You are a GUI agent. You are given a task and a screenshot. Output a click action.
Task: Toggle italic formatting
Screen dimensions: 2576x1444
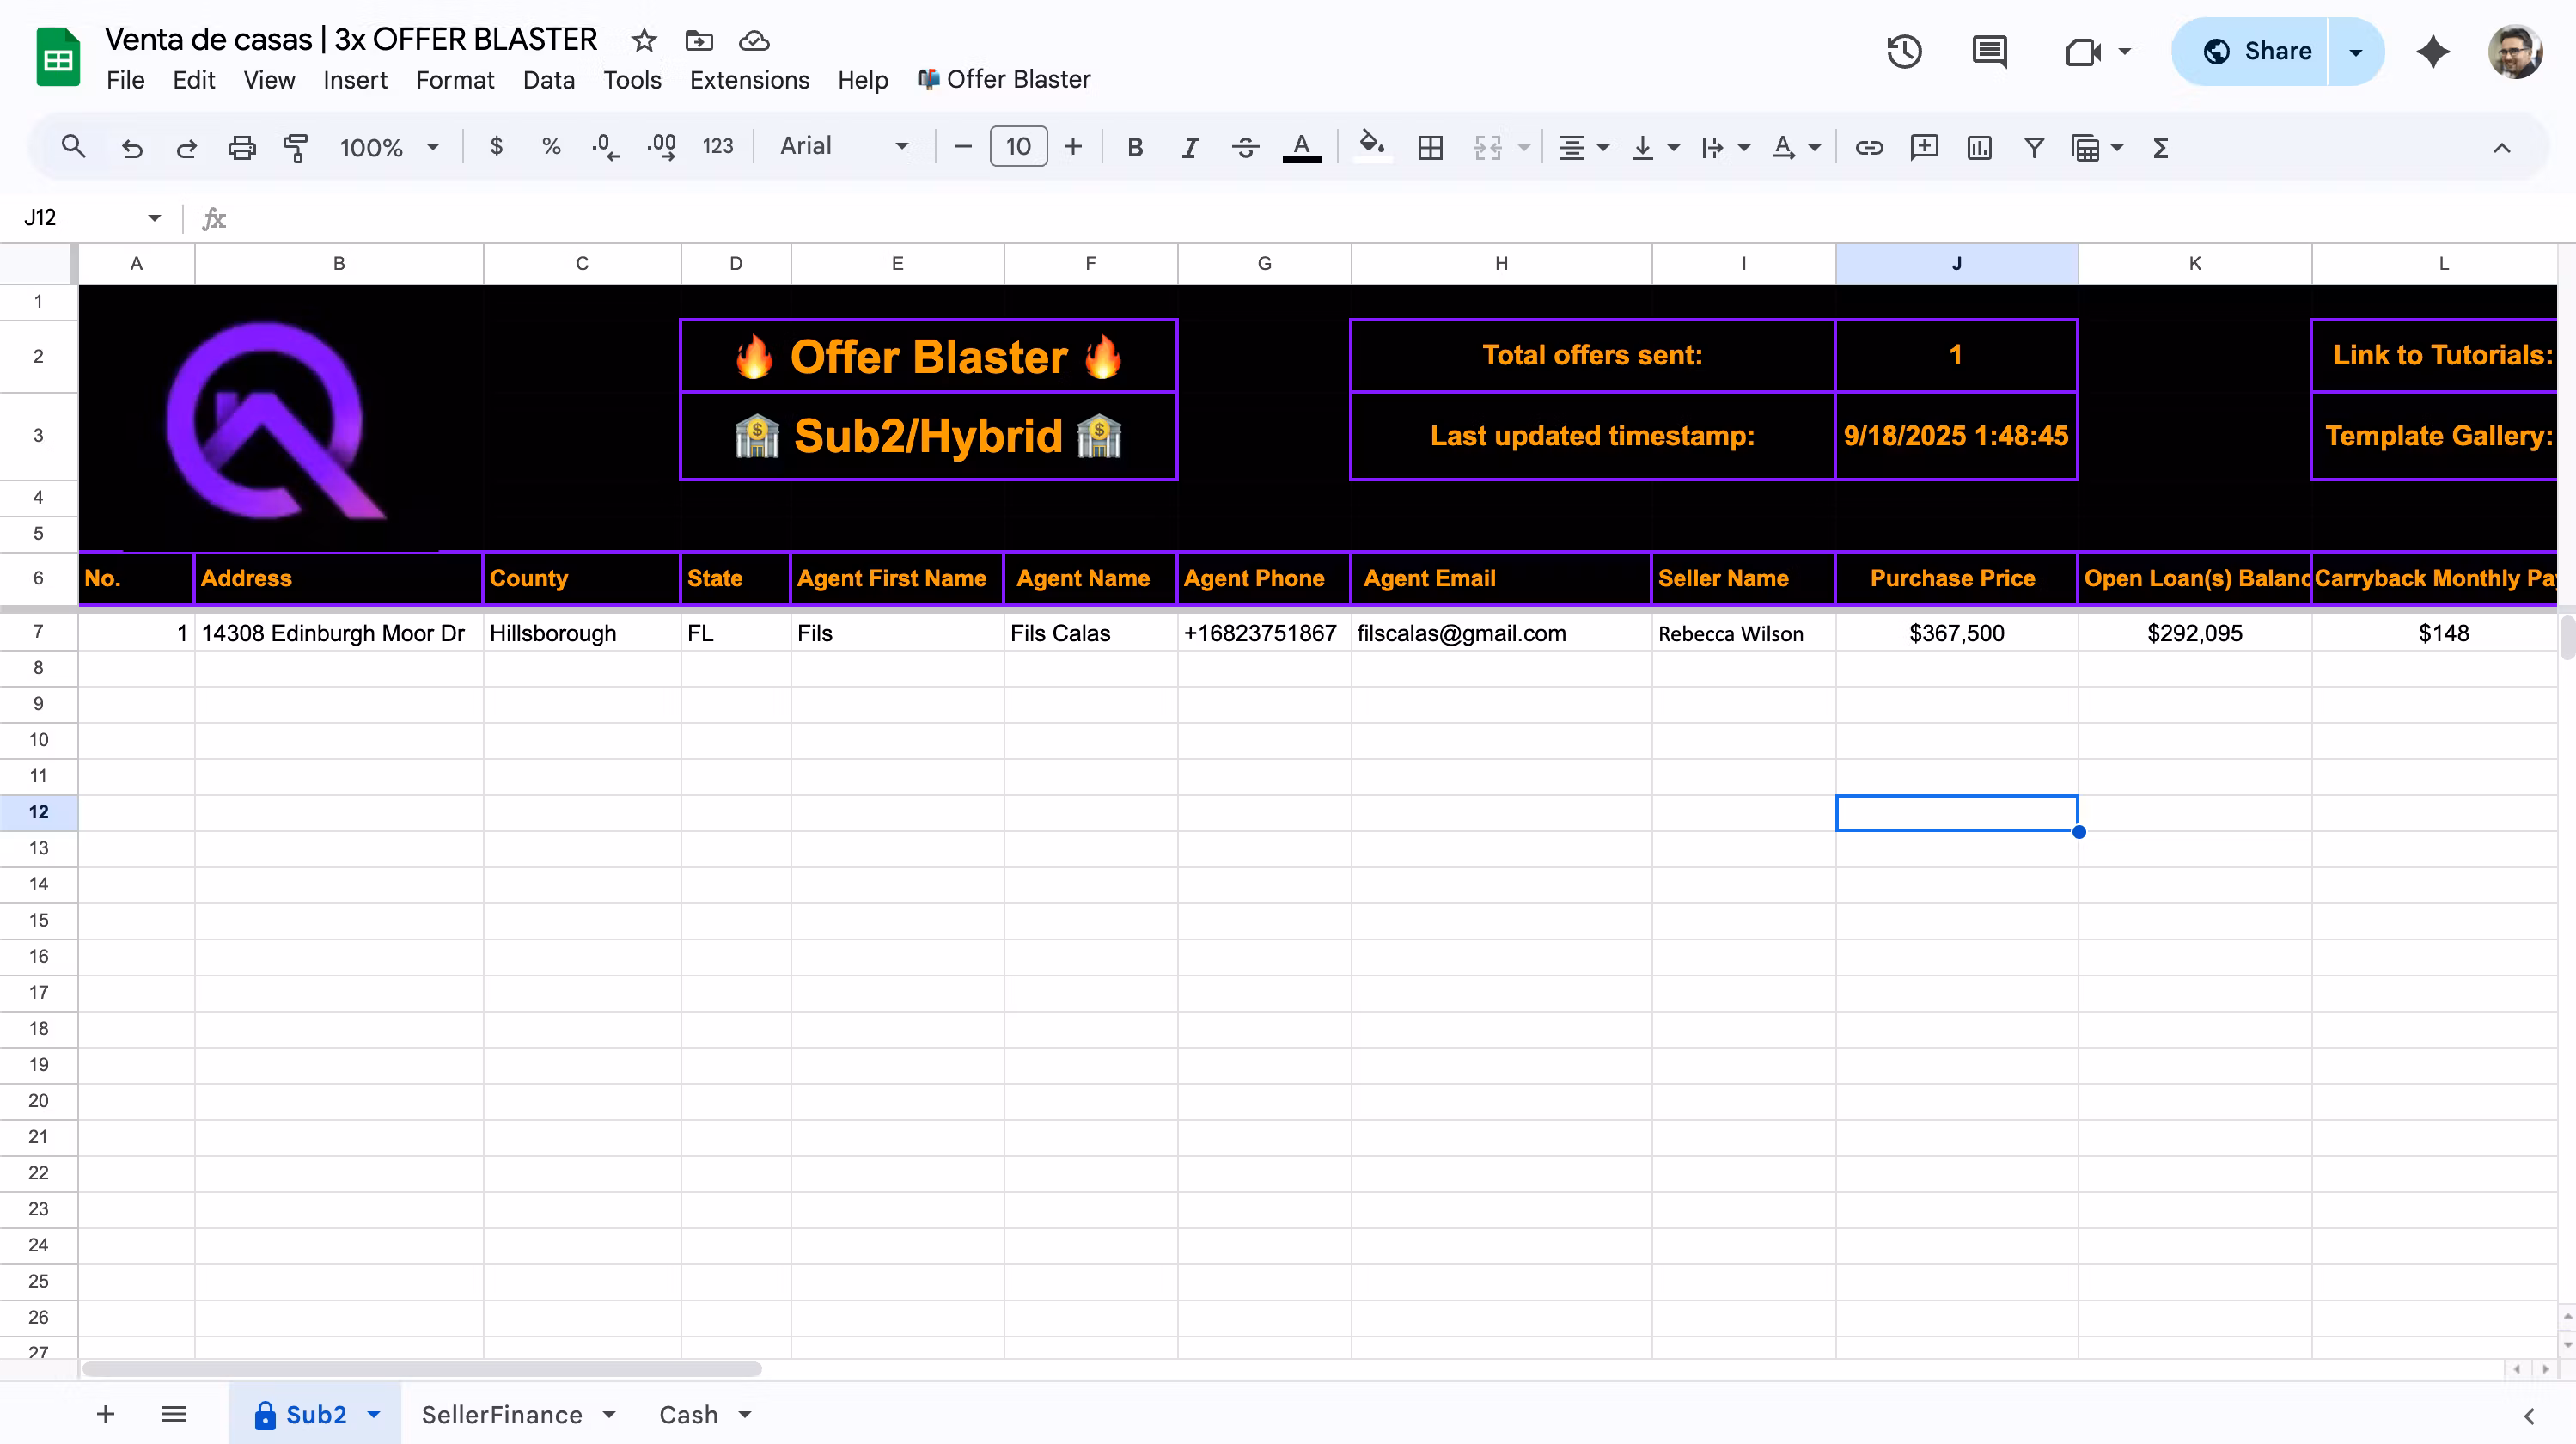coord(1190,148)
